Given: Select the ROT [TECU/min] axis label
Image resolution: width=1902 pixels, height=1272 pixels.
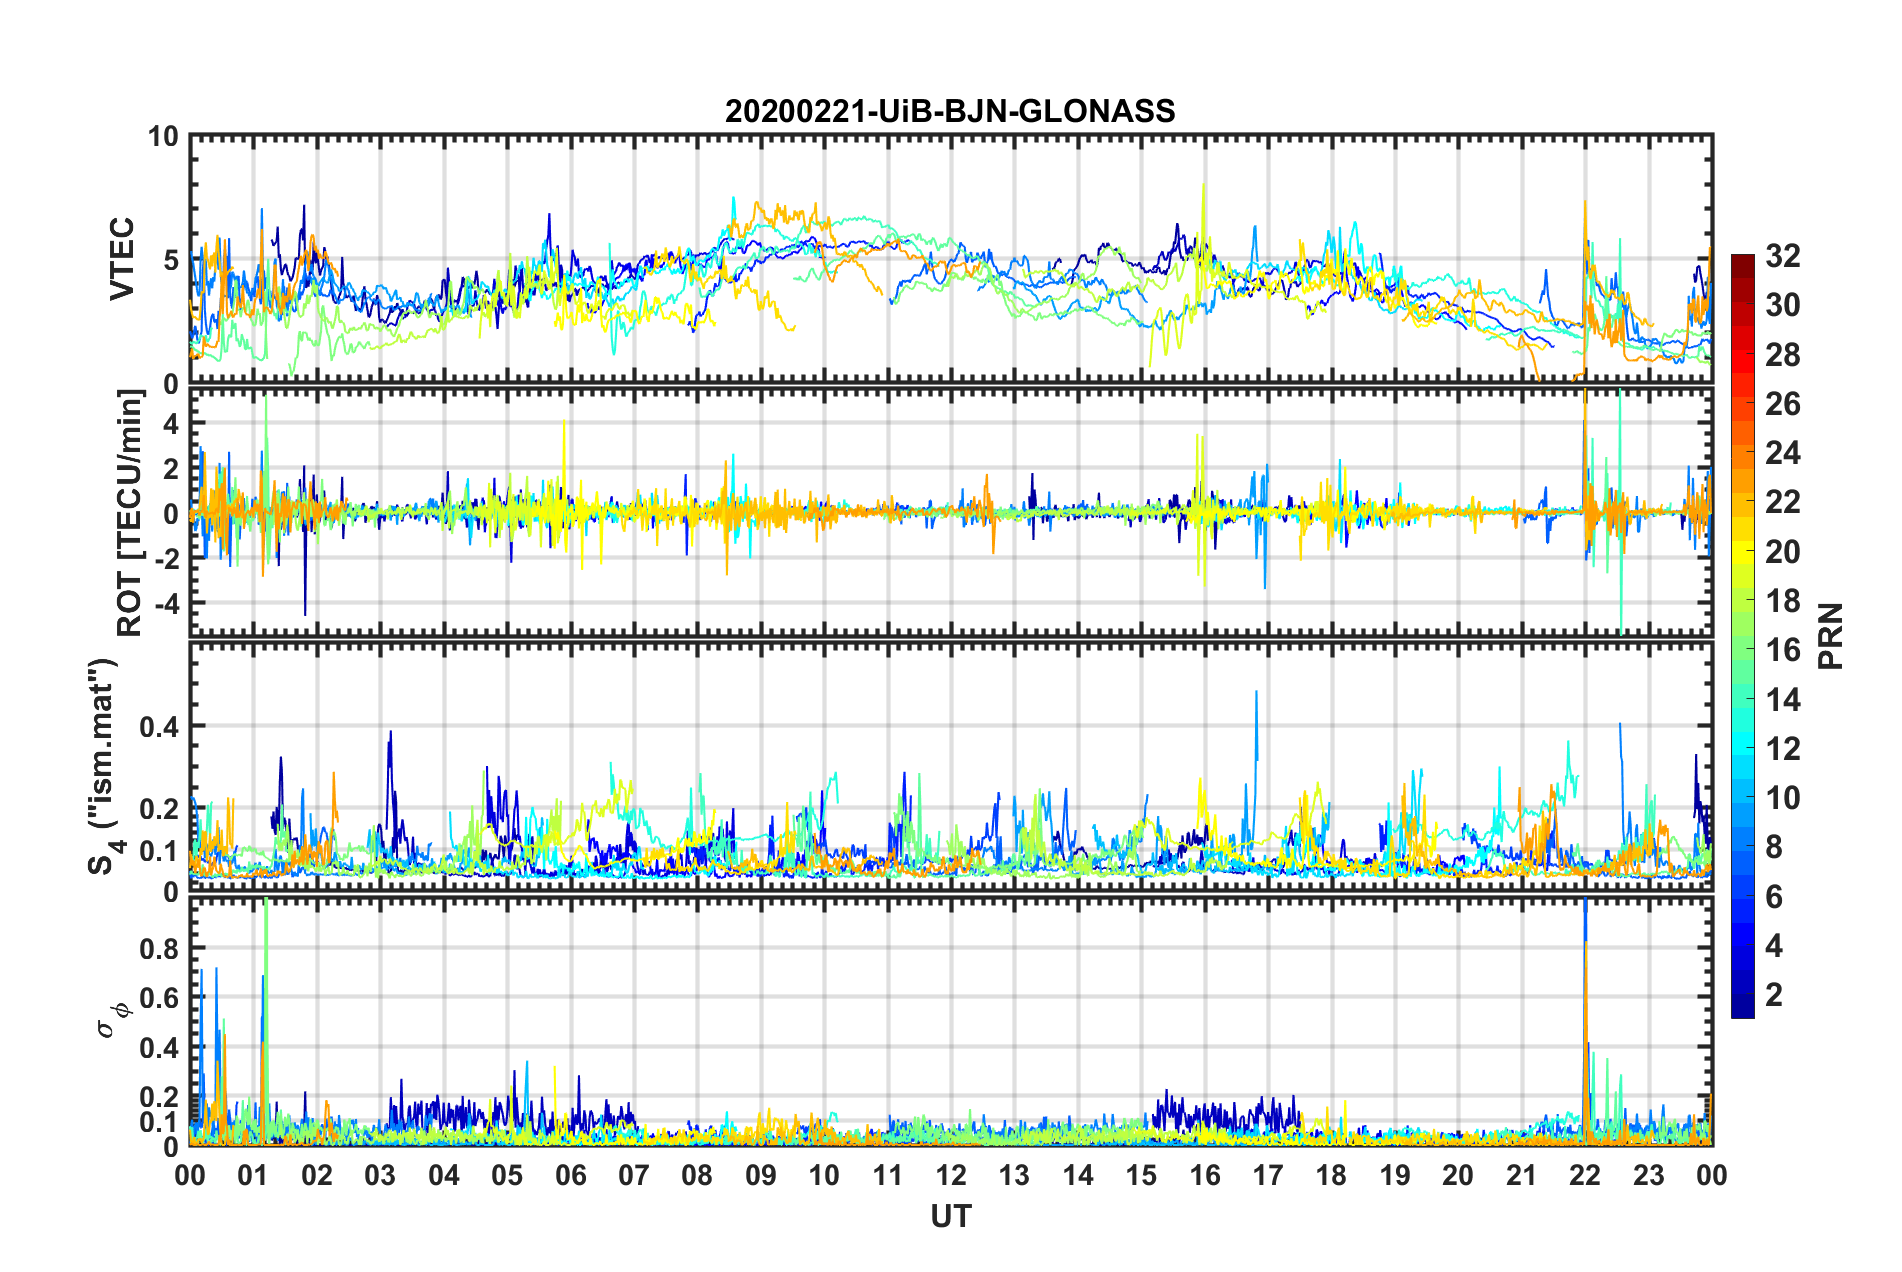Looking at the screenshot, I should (130, 513).
